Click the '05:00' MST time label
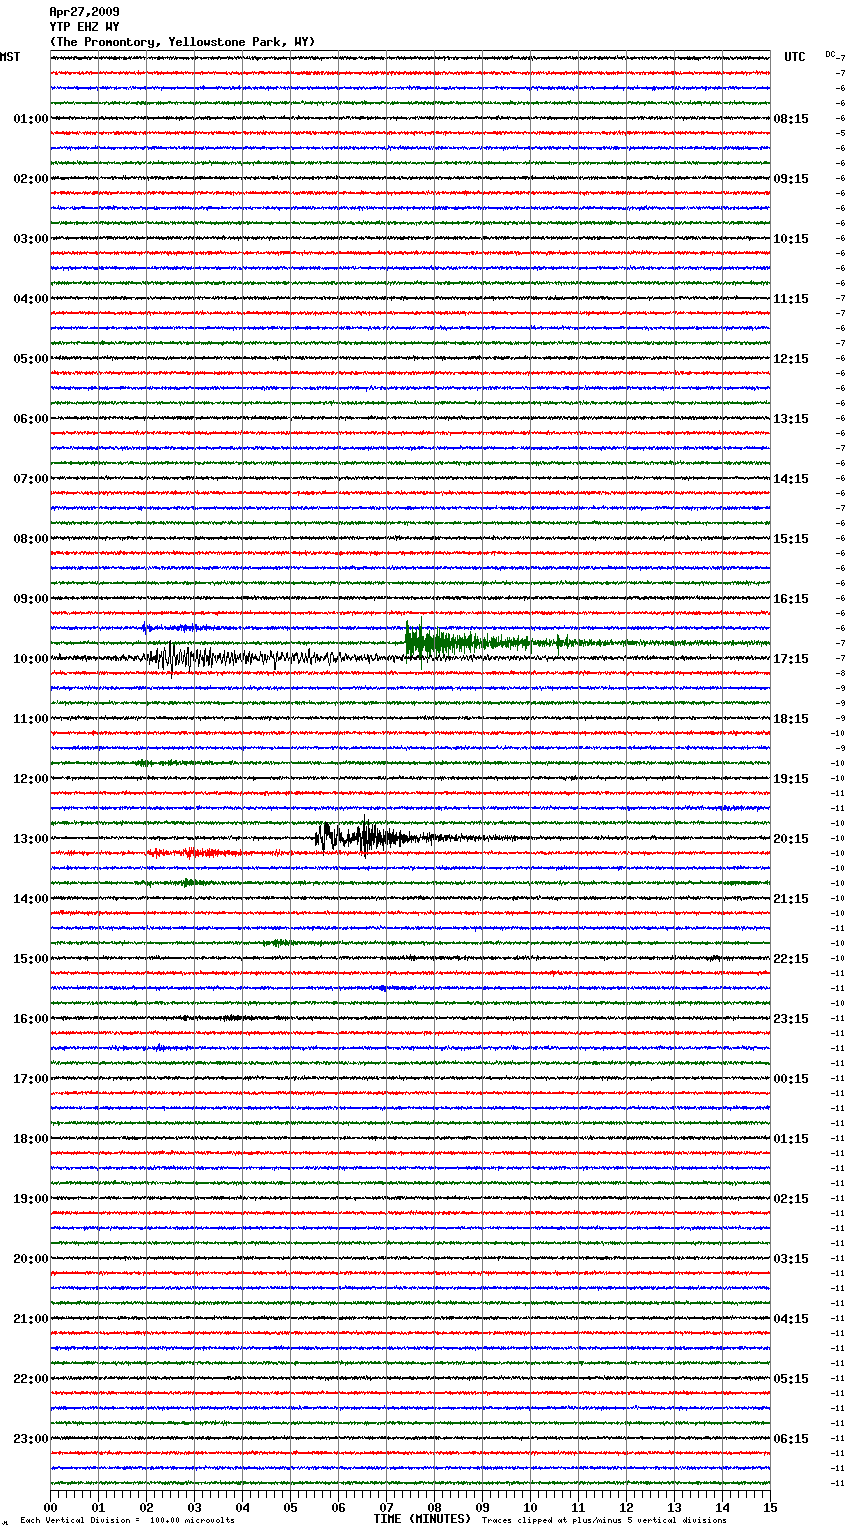Viewport: 850px width, 1534px height. [31, 359]
